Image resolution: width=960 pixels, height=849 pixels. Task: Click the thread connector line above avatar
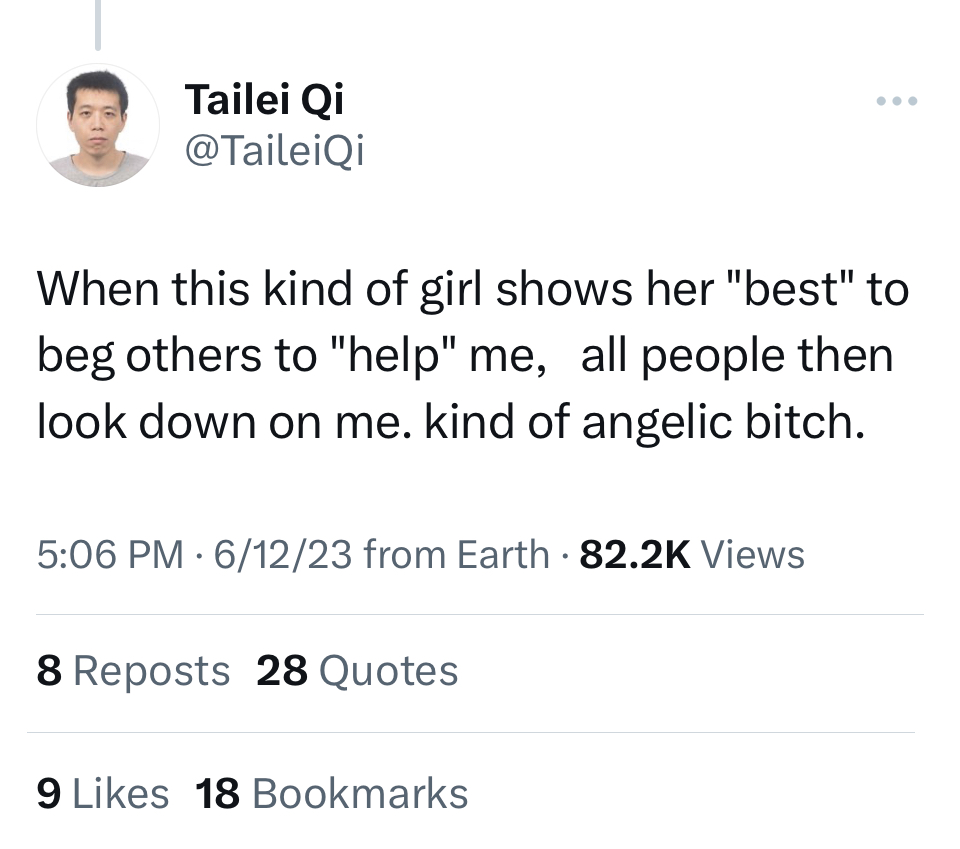[98, 25]
